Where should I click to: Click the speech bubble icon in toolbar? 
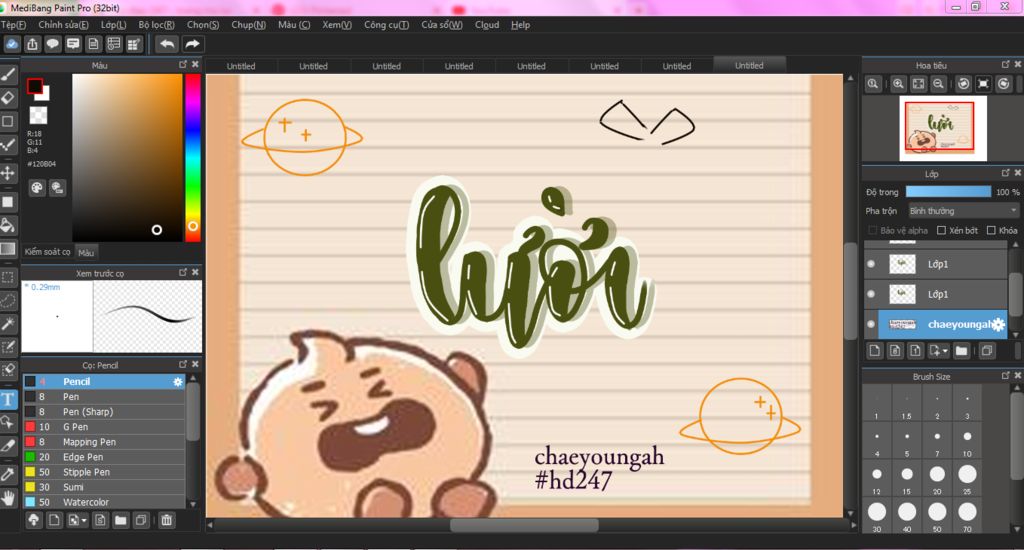[x=52, y=44]
